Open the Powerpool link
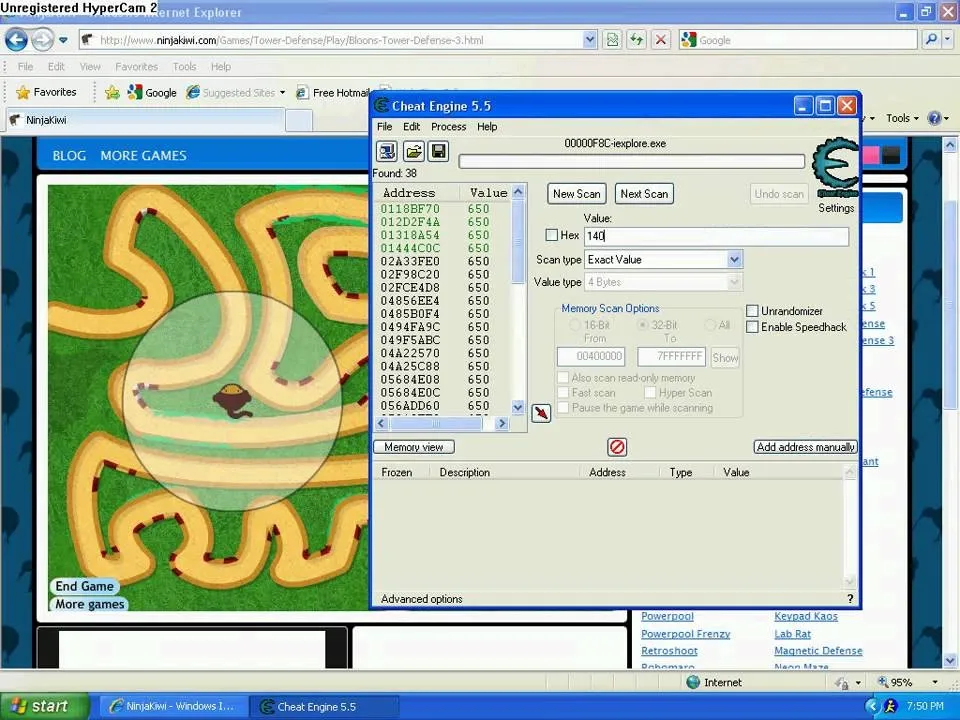 (667, 616)
